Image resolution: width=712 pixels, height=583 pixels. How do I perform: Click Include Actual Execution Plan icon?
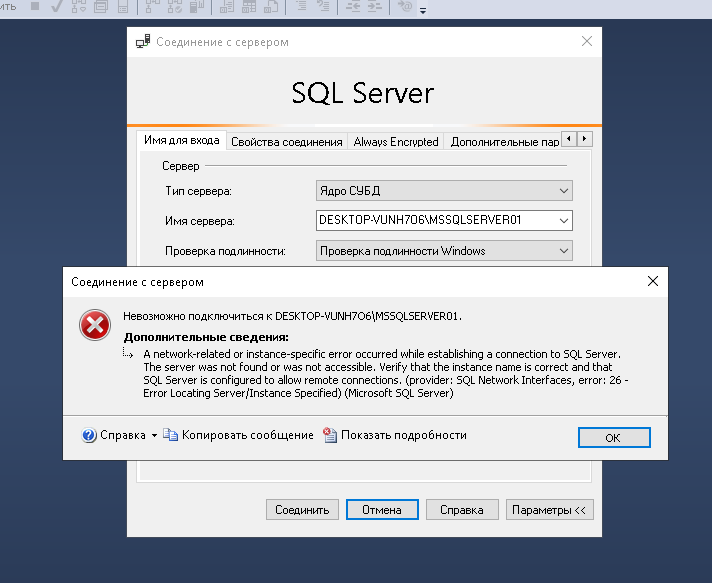pyautogui.click(x=152, y=6)
